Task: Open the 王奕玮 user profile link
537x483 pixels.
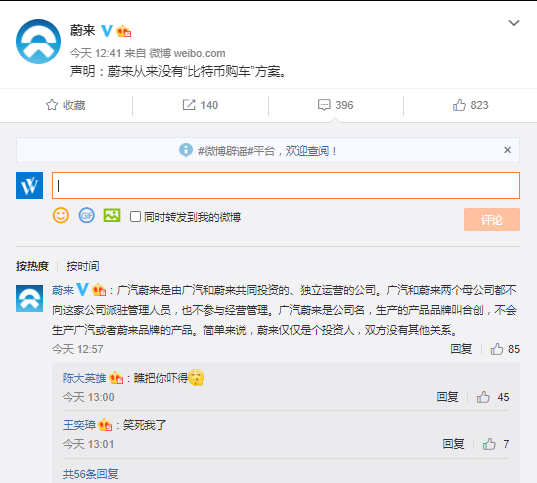Action: click(79, 425)
